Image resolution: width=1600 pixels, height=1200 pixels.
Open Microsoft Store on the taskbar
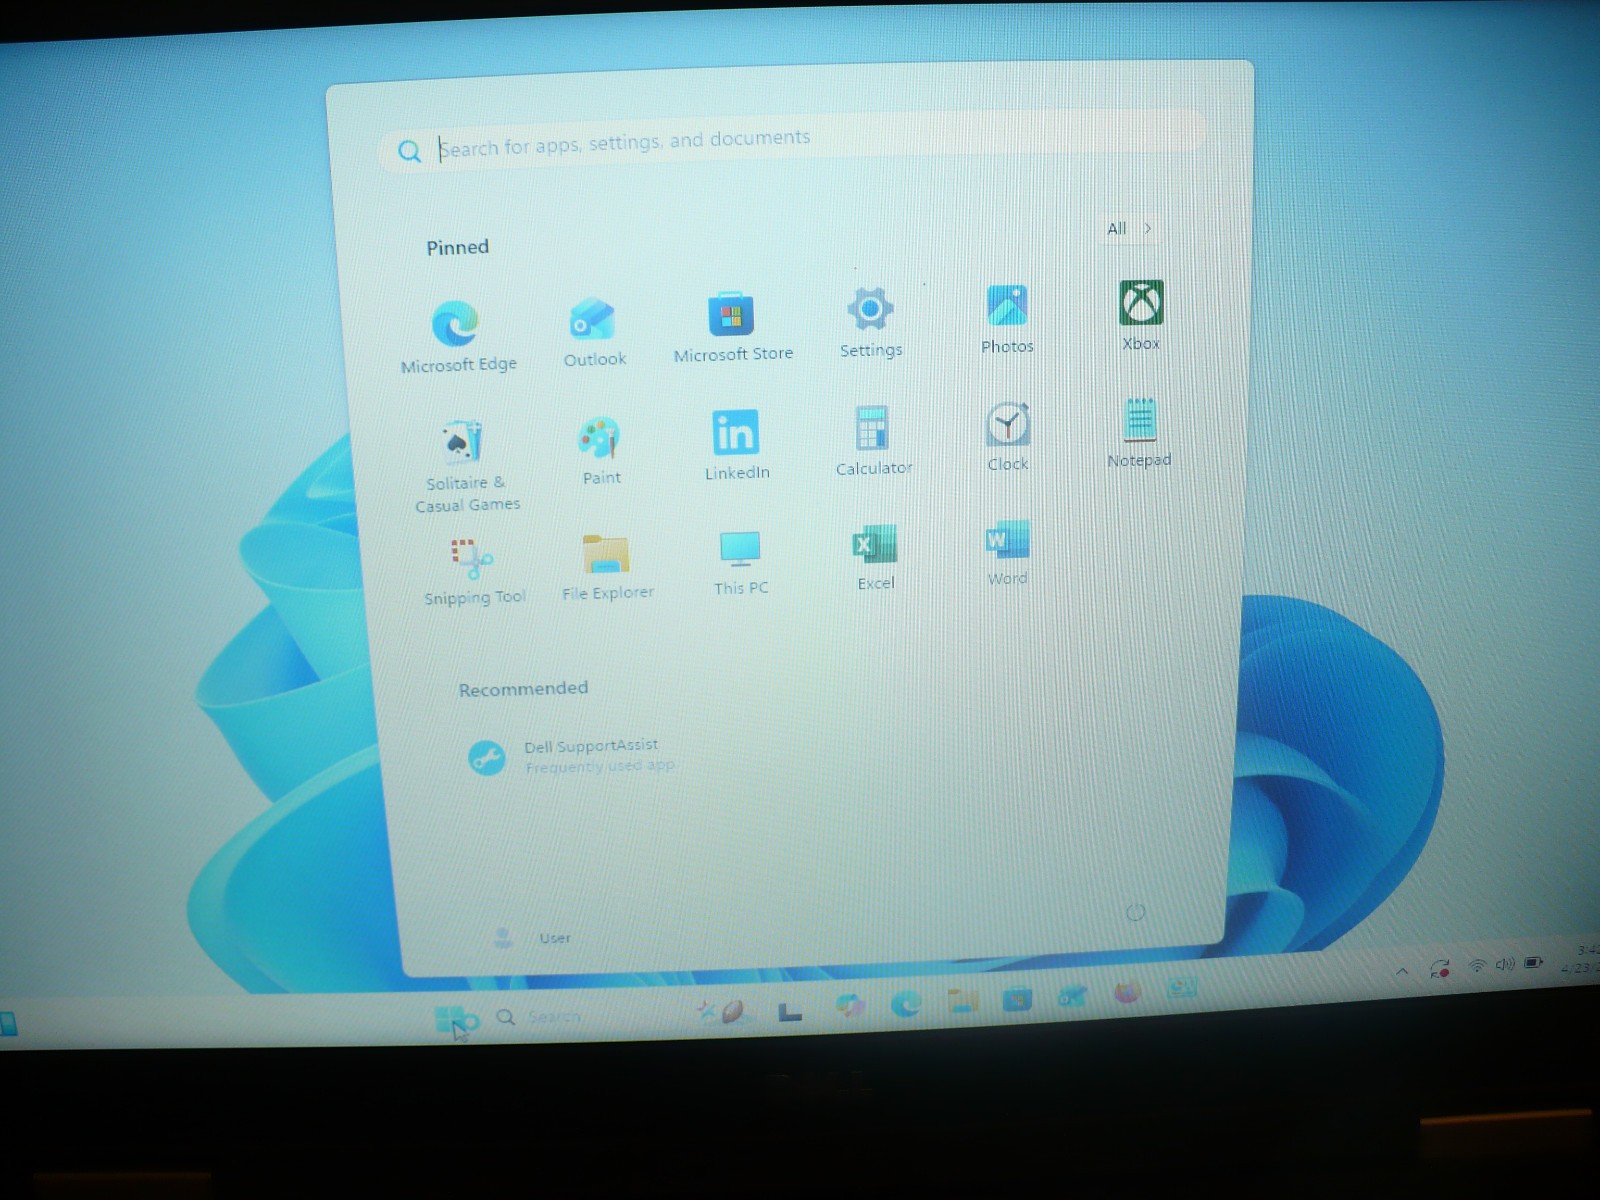1017,998
